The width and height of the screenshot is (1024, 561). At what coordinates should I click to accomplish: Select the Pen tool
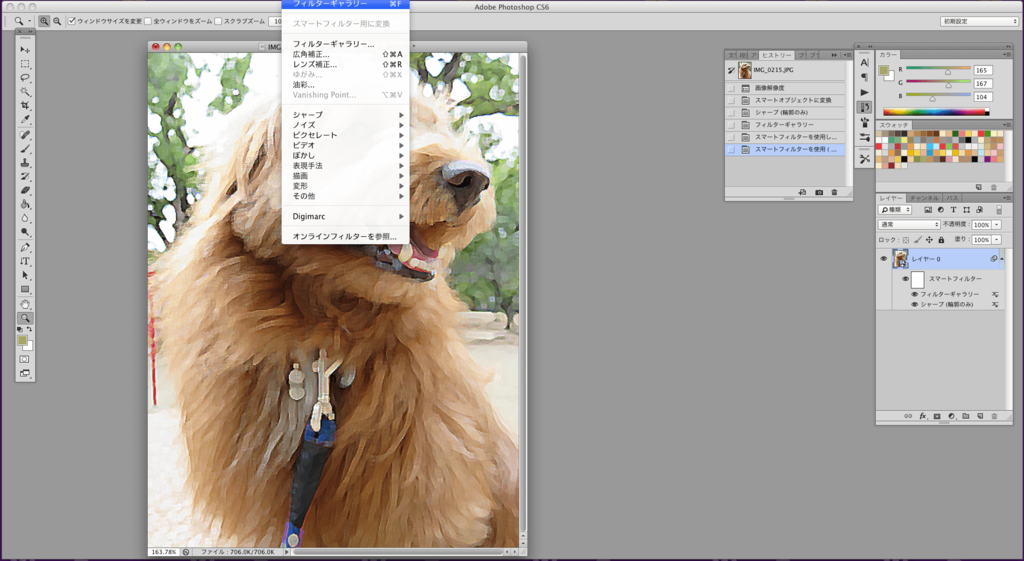click(25, 248)
